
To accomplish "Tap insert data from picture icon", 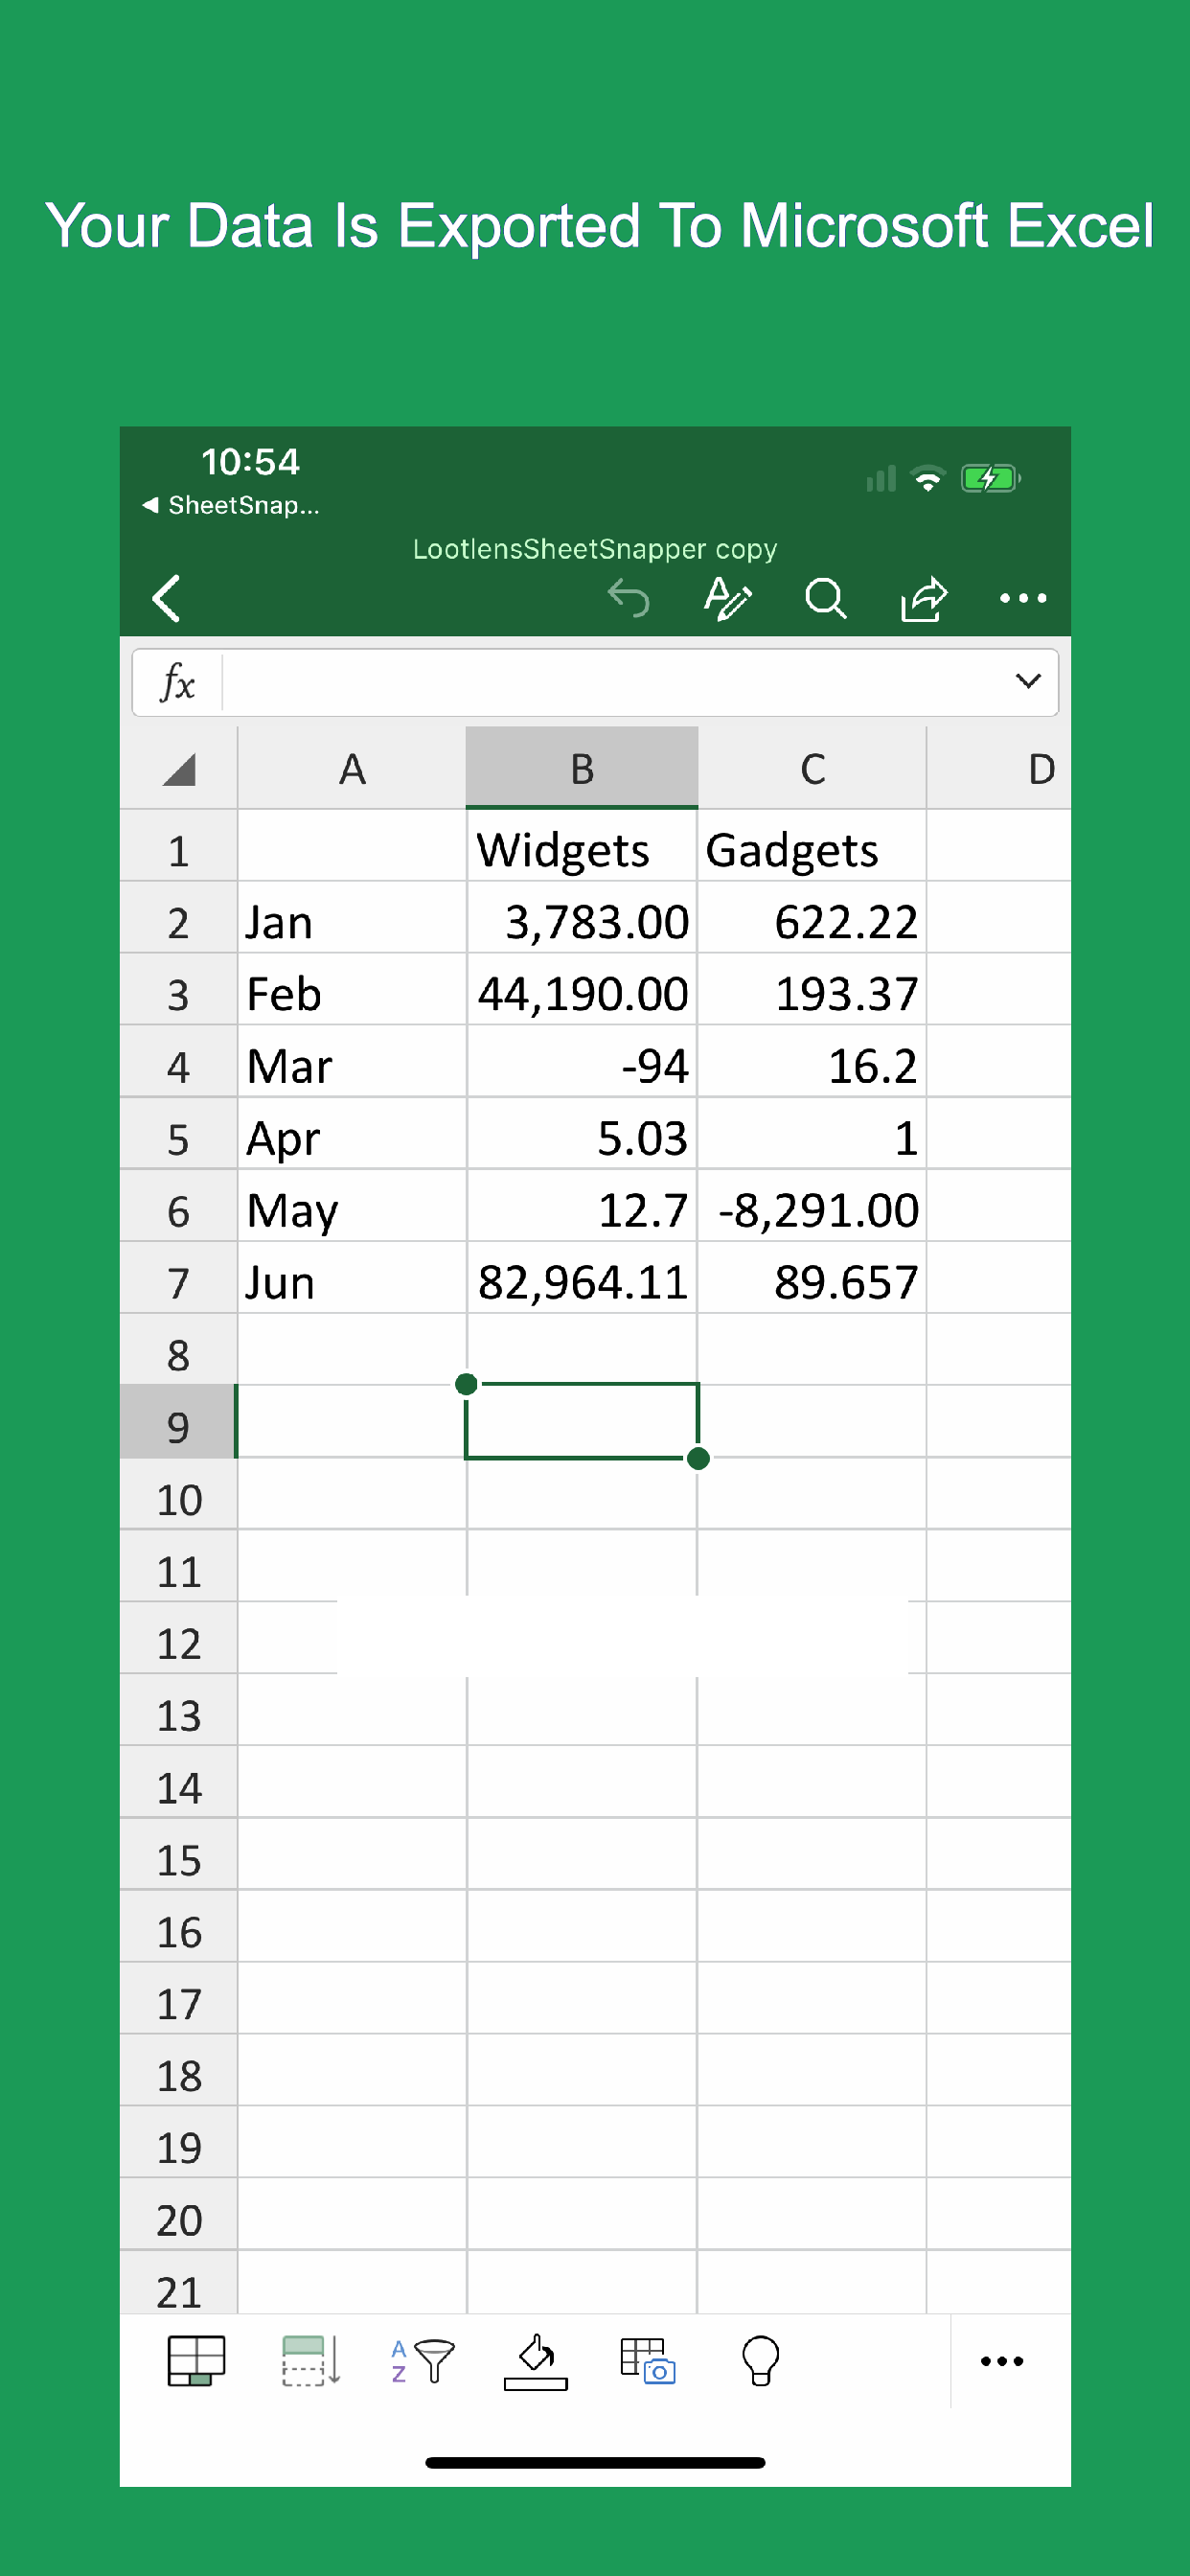I will (648, 2361).
